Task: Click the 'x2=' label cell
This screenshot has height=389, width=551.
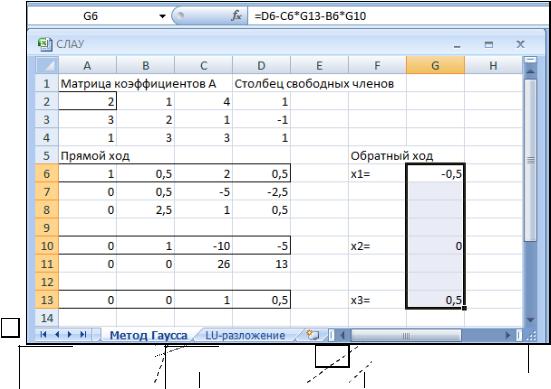Action: 377,246
